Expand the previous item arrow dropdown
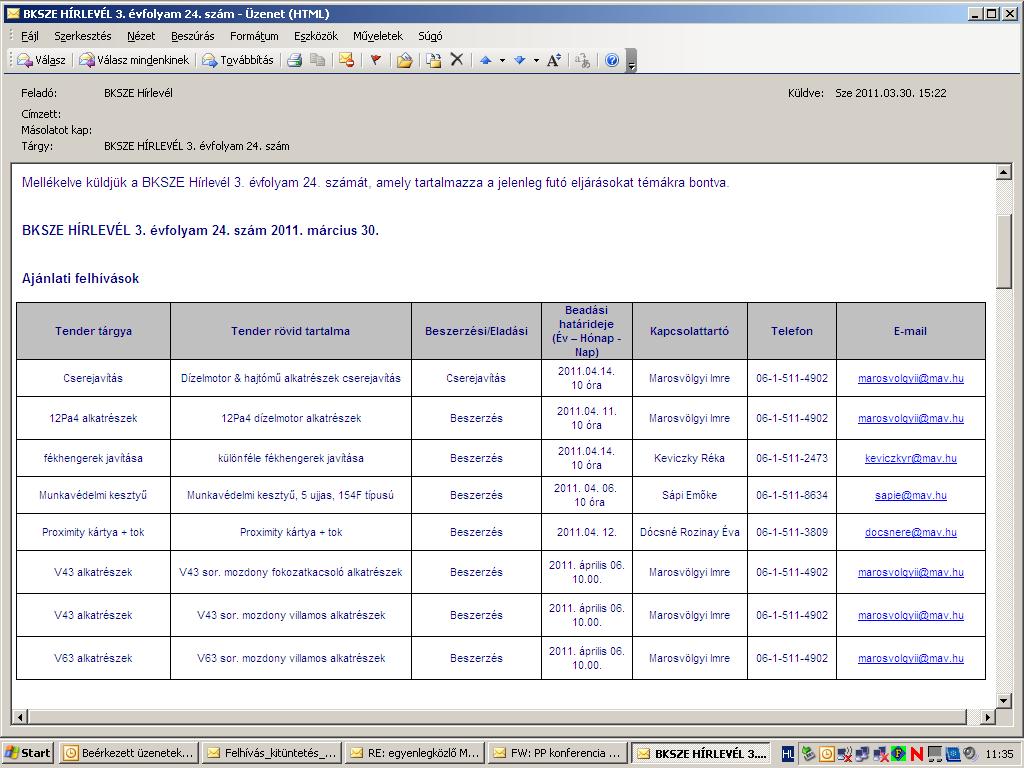This screenshot has width=1024, height=768. [502, 60]
